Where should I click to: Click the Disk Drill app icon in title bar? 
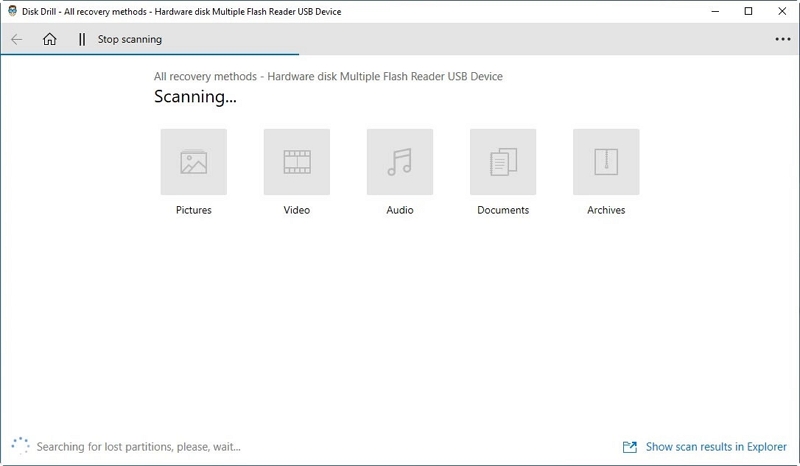tap(12, 11)
